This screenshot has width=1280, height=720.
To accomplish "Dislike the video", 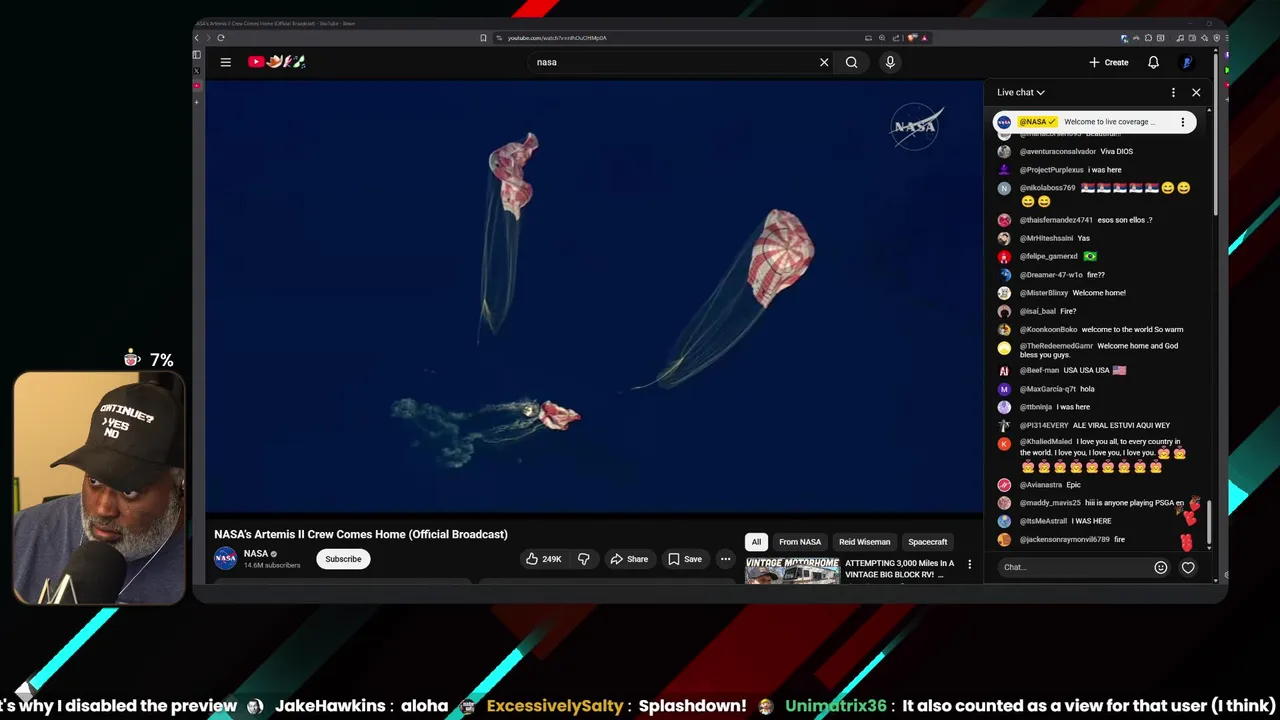I will tap(584, 559).
